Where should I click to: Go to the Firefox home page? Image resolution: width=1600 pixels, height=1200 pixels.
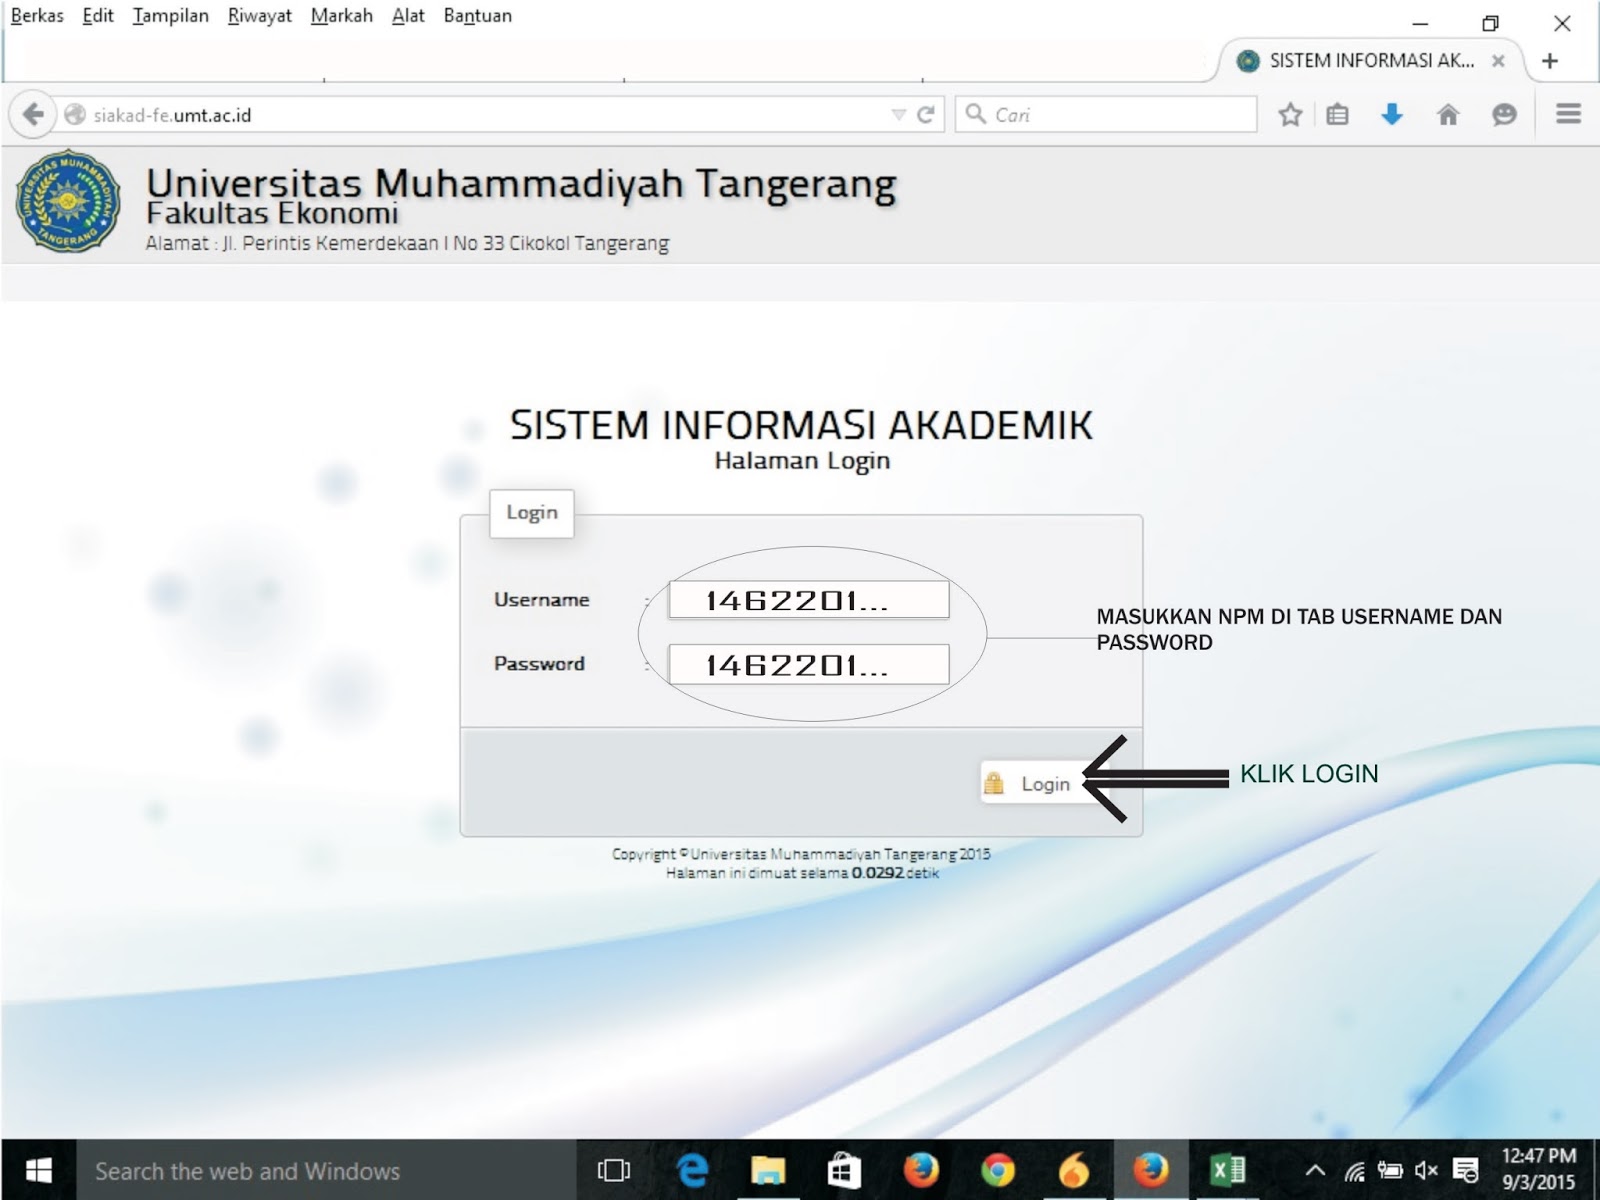coord(1447,114)
